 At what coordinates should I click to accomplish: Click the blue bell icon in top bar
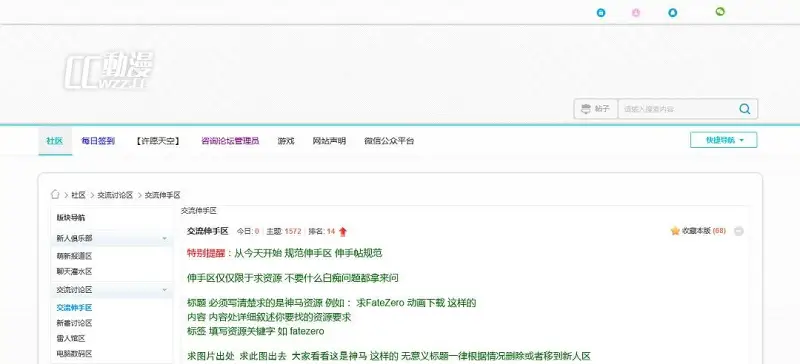tap(673, 13)
